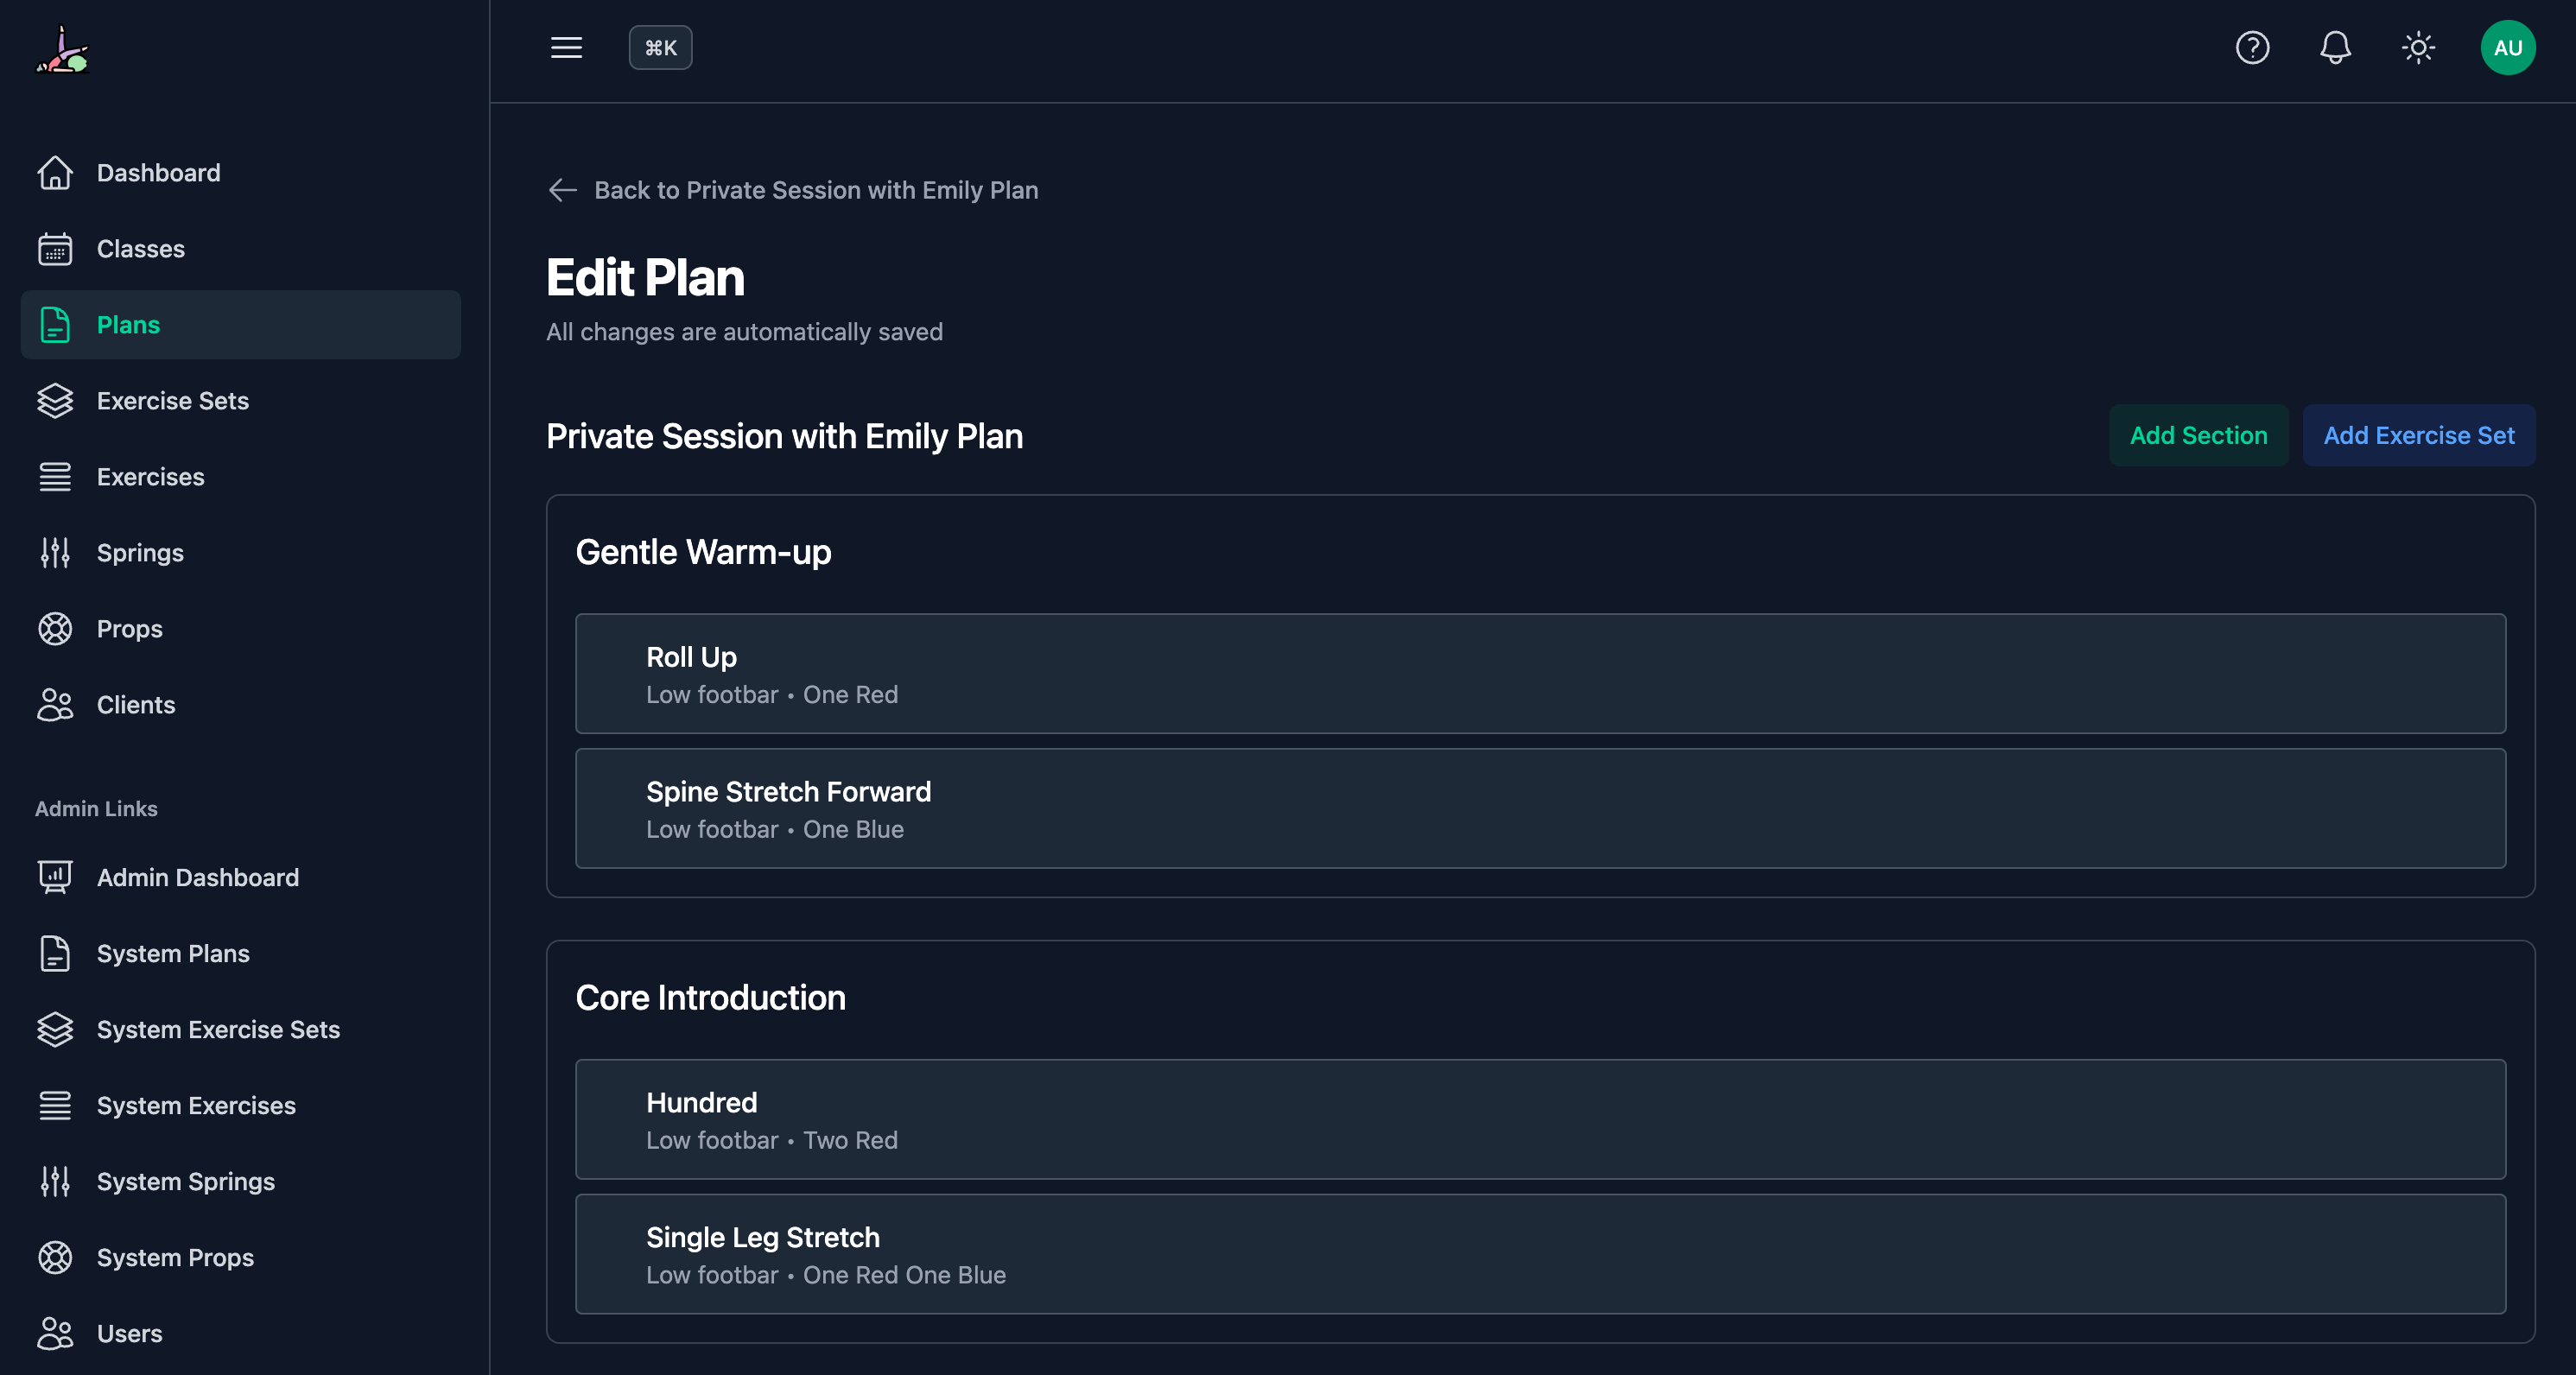Screen dimensions: 2576x1375
Task: Go back to Private Session with Emily Plan
Action: pos(793,189)
